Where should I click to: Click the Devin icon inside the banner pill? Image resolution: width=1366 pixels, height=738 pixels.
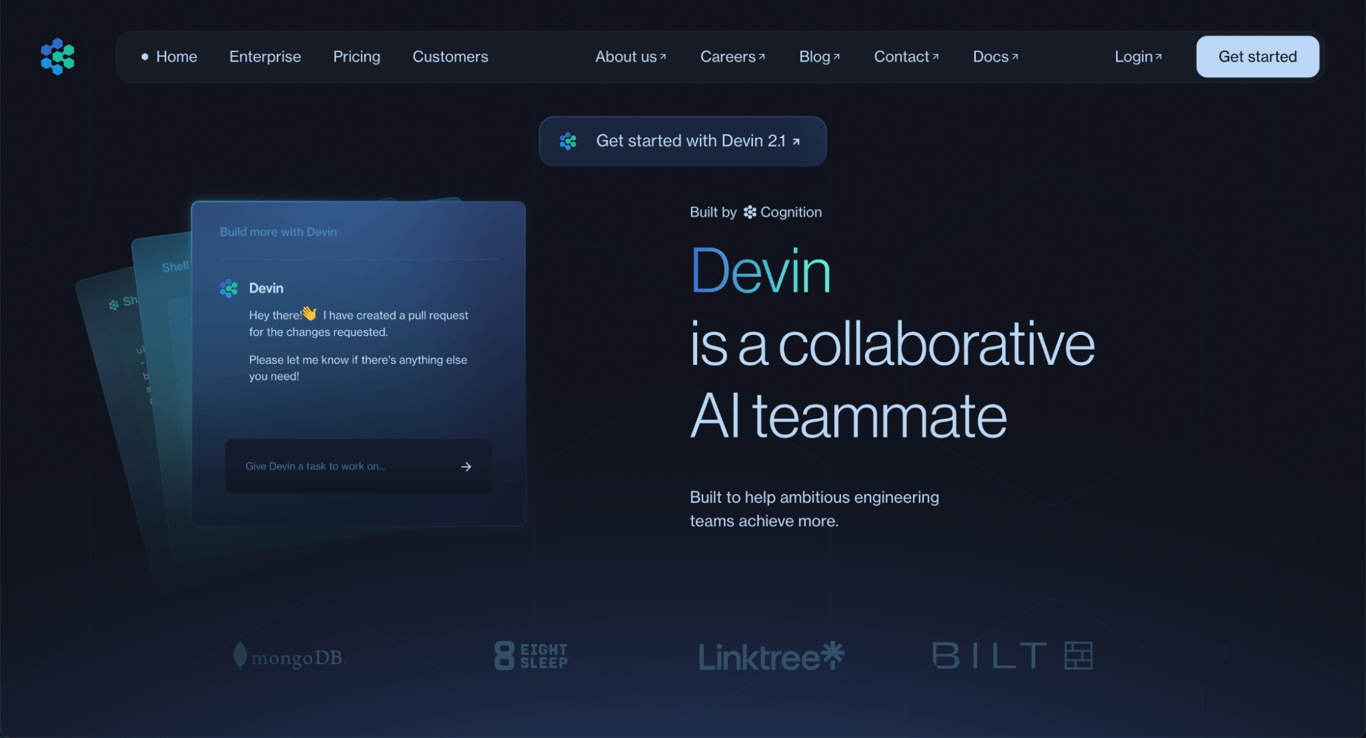point(568,141)
